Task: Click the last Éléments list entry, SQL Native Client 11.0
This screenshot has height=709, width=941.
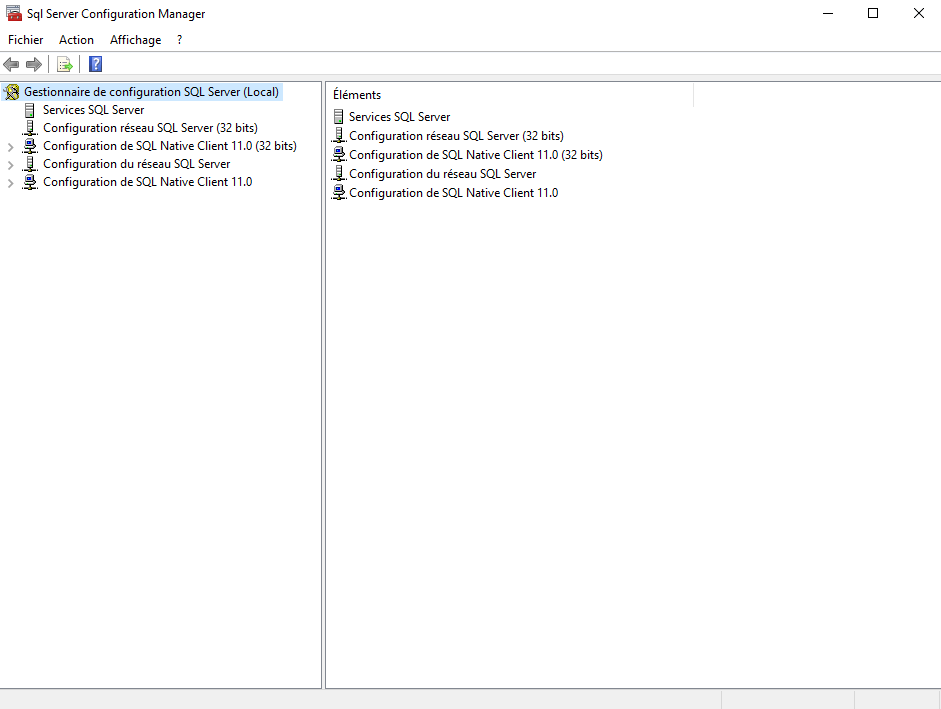Action: [453, 193]
